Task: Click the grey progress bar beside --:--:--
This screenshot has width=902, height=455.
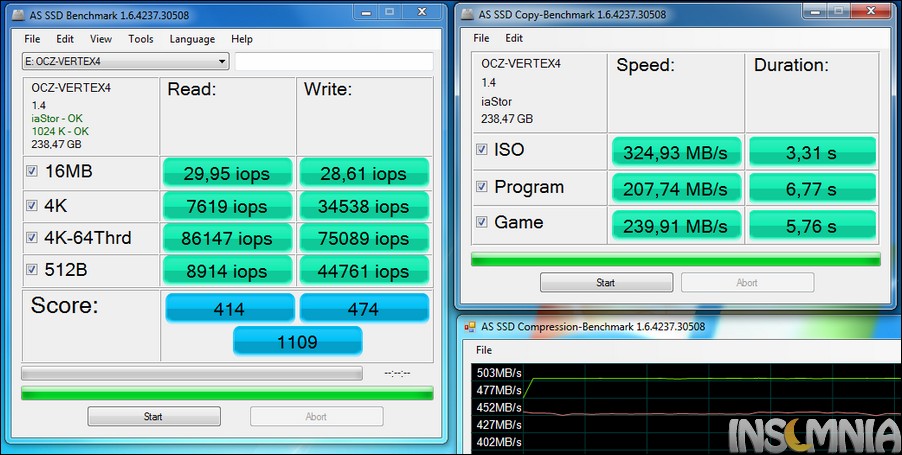Action: (192, 373)
